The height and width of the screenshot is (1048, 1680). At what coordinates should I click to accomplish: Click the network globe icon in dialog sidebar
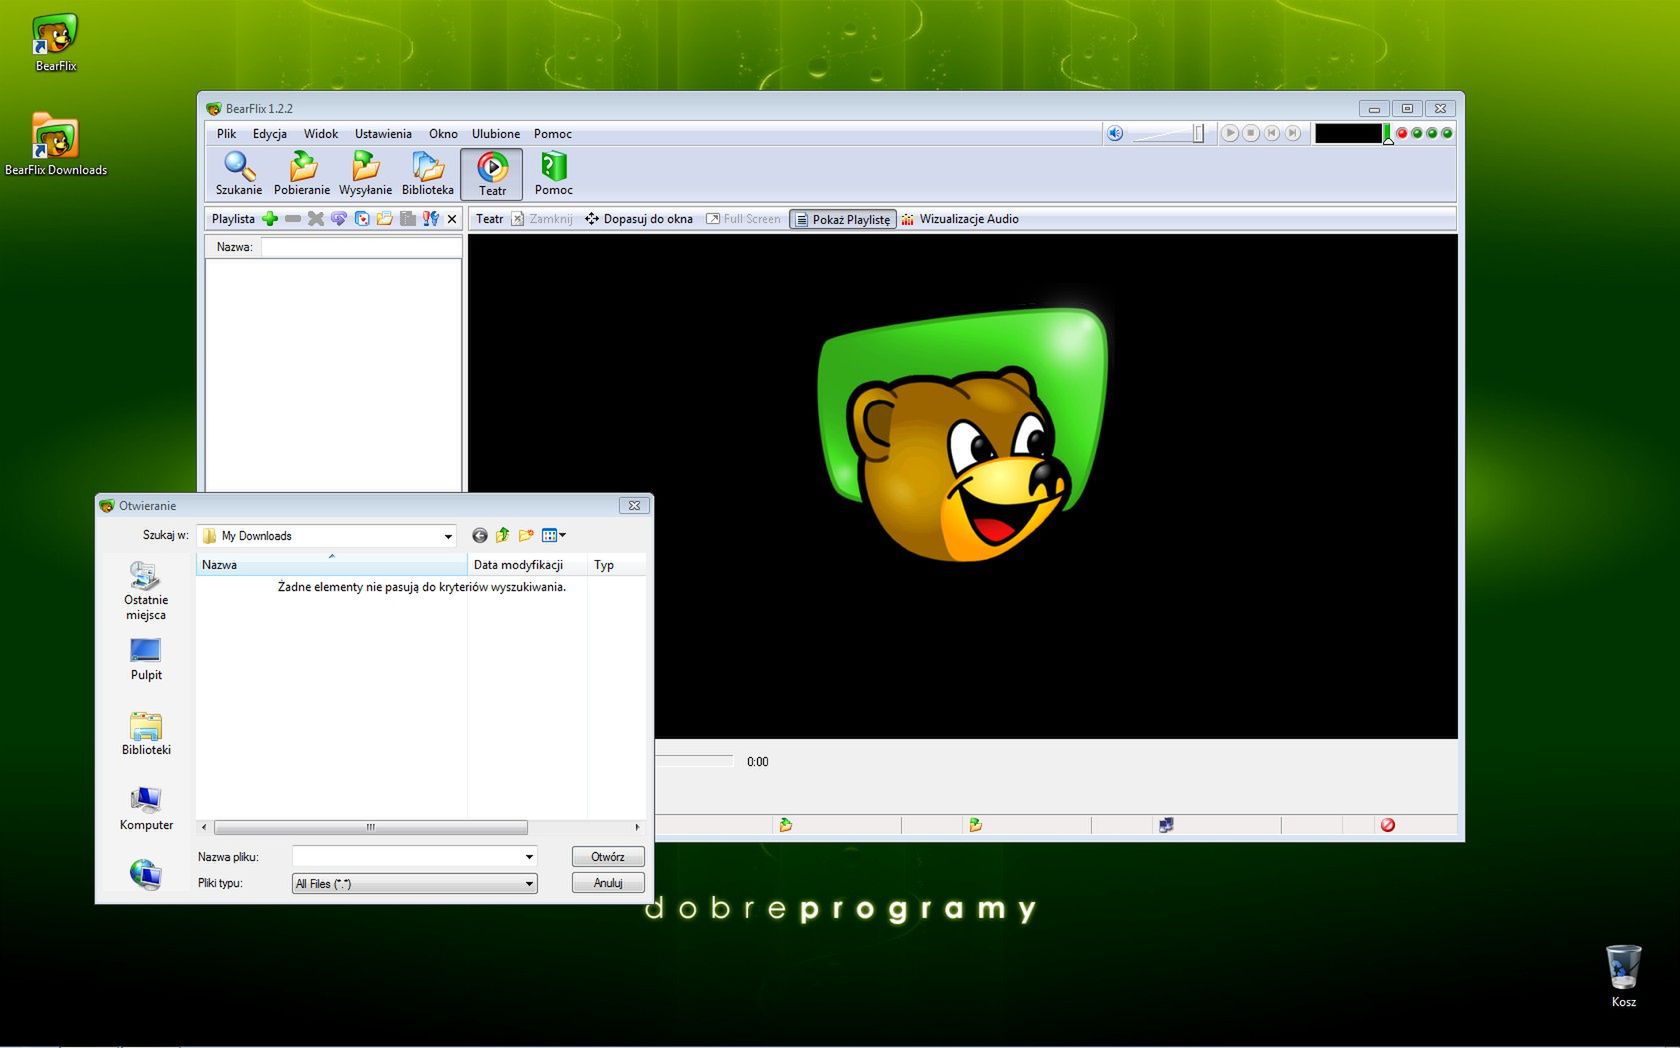pos(146,874)
